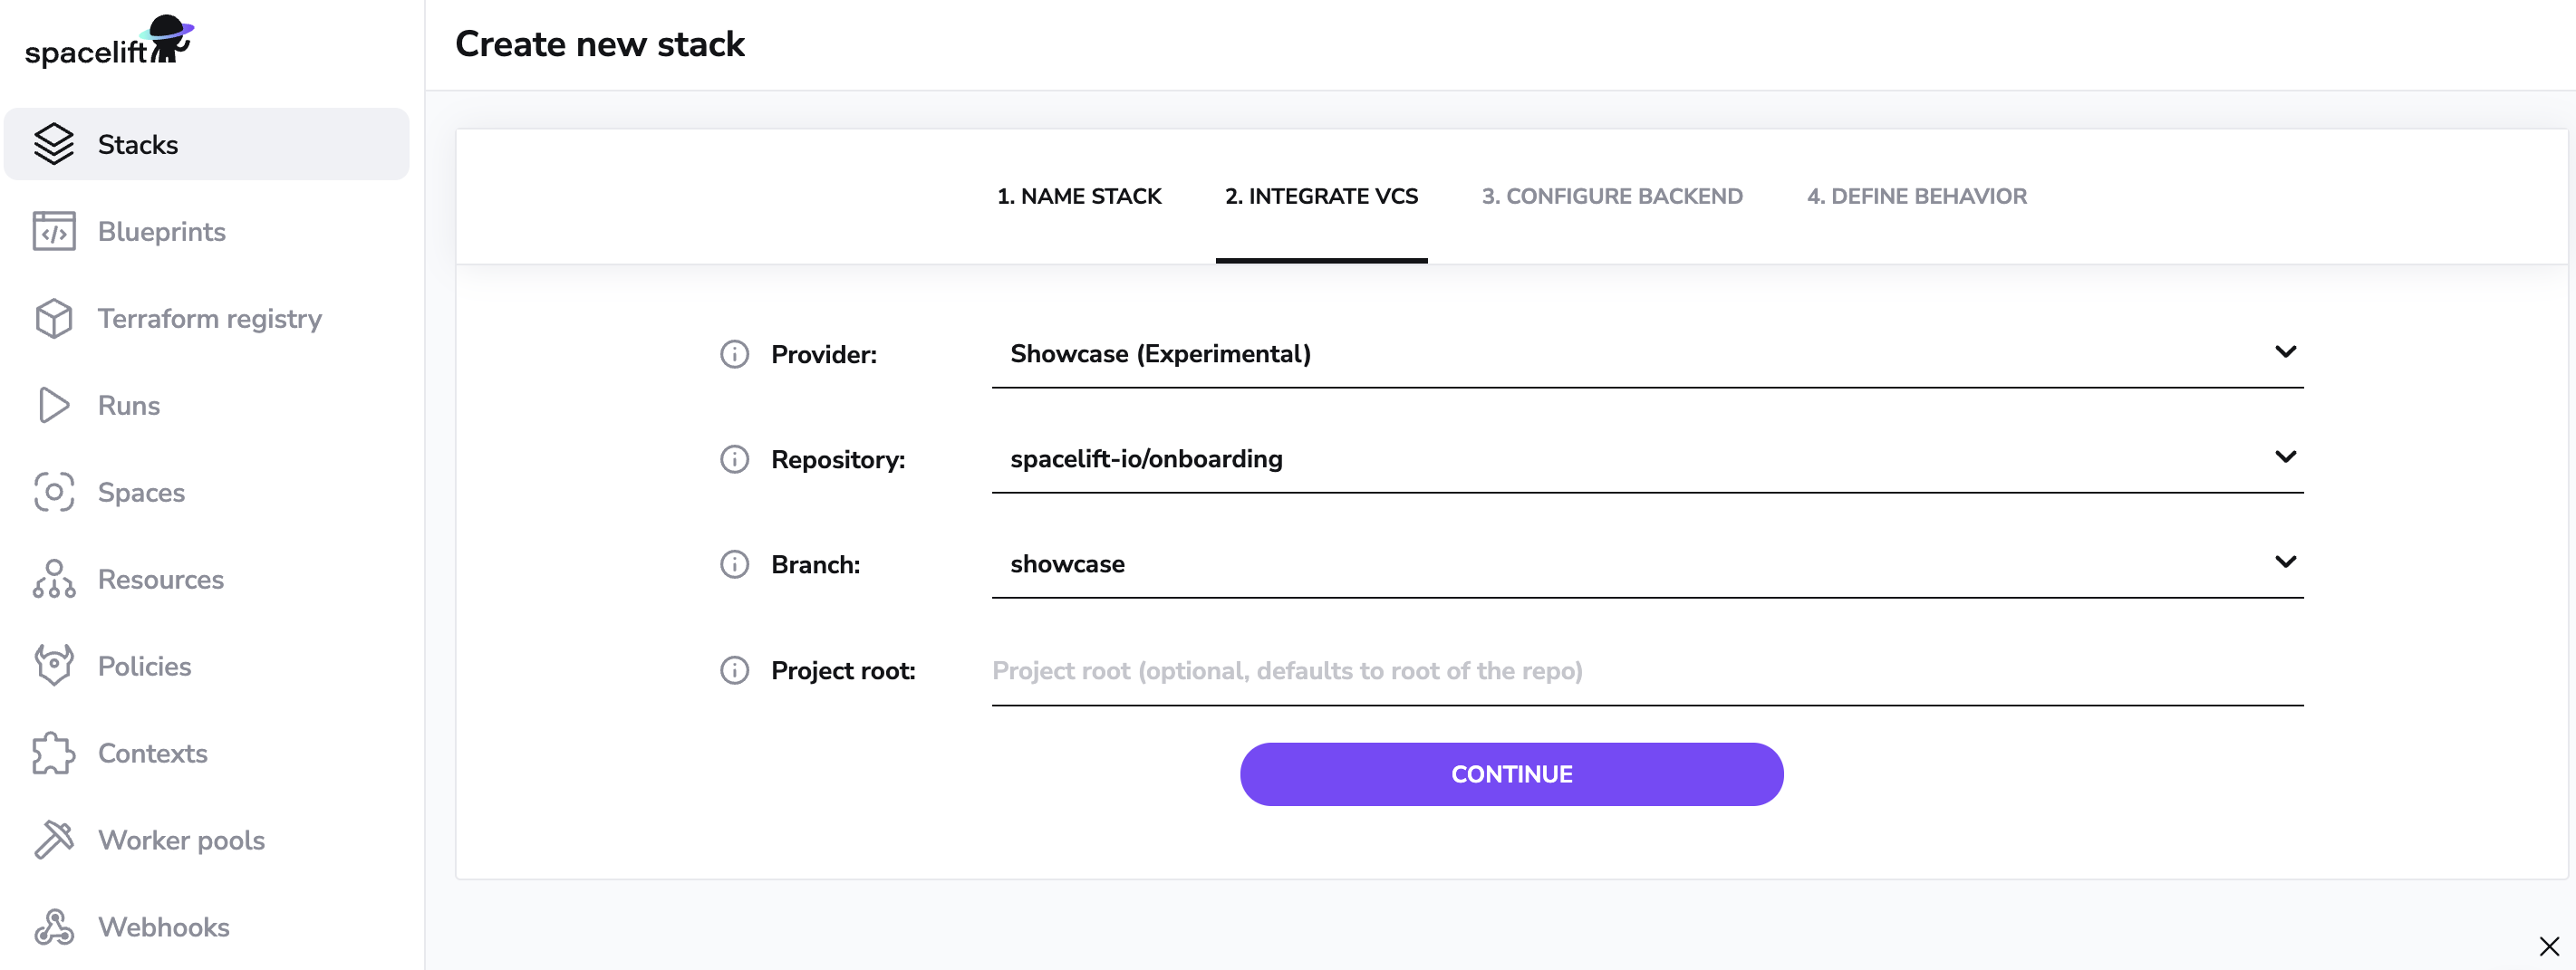2576x970 pixels.
Task: Click the Policies icon in sidebar
Action: coord(54,666)
